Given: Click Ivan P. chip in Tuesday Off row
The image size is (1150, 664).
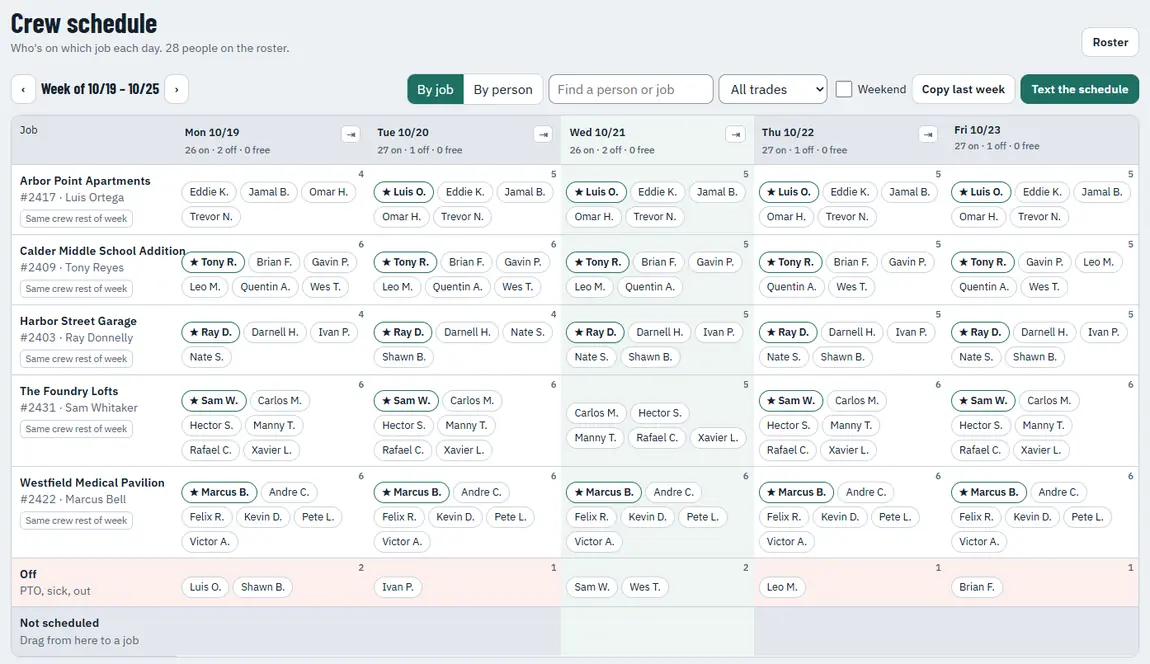Looking at the screenshot, I should tap(398, 587).
